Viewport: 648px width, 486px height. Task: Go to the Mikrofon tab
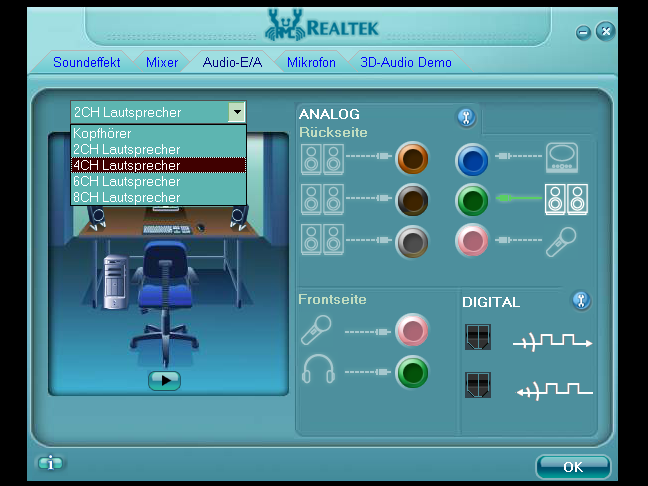click(311, 62)
